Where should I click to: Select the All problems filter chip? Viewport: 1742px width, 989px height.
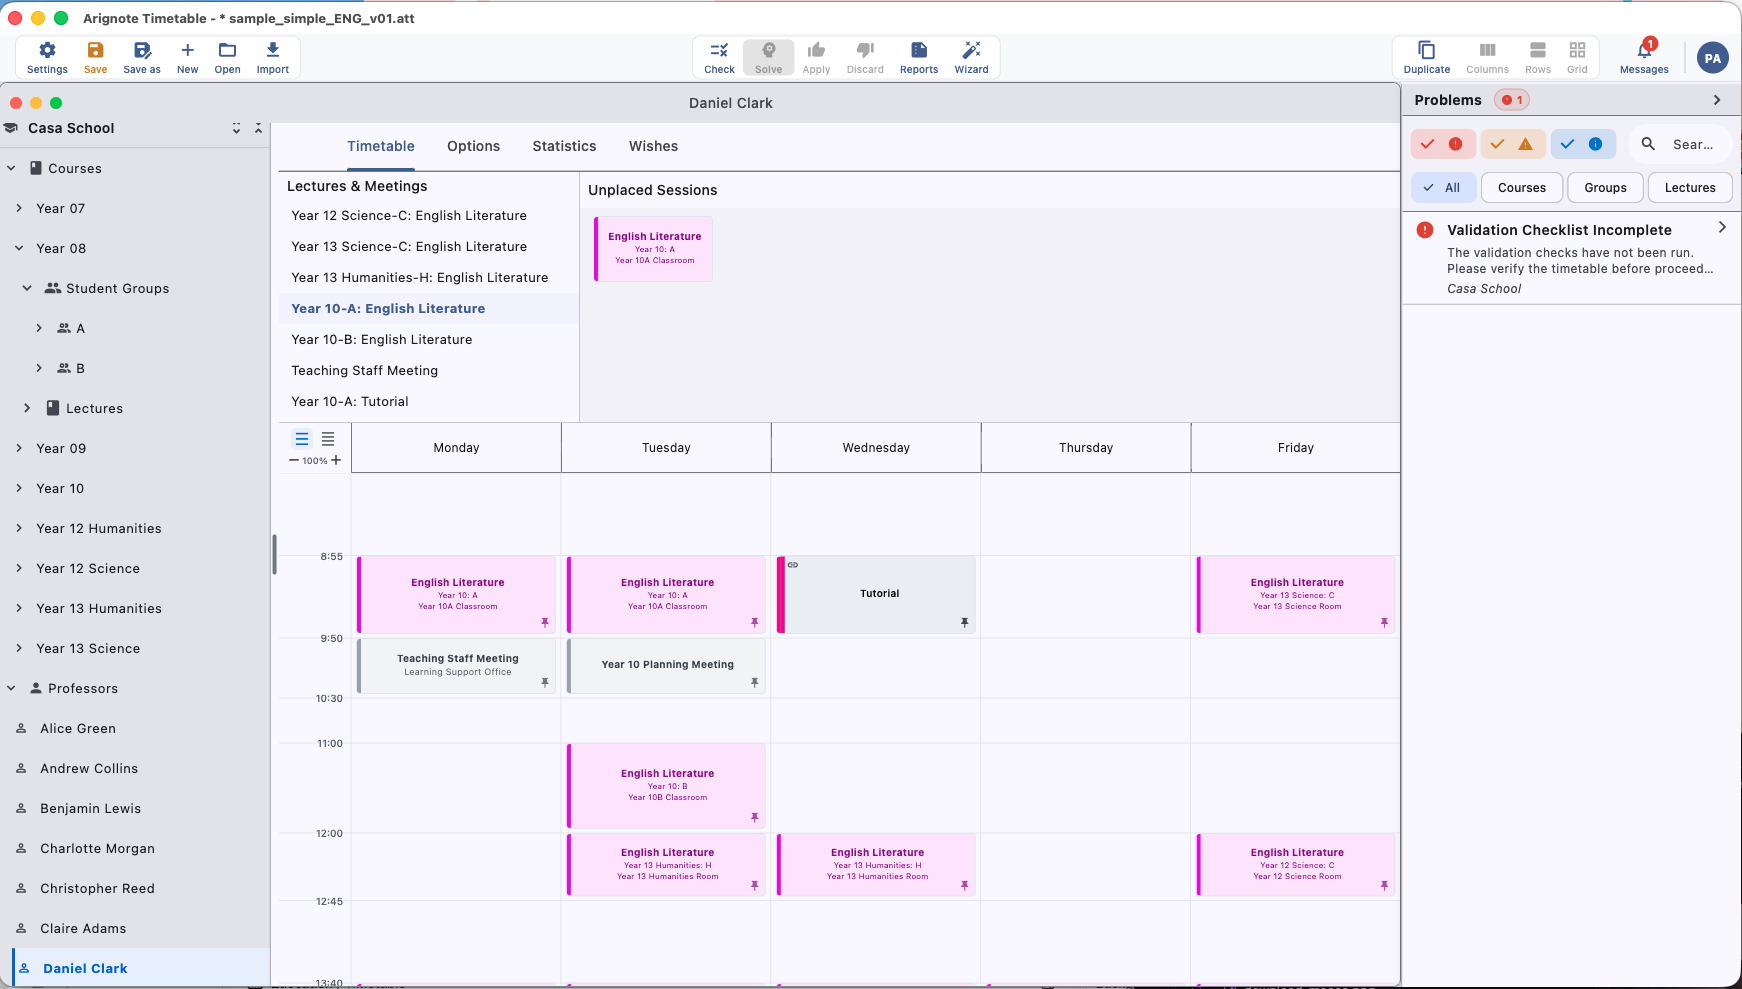(x=1443, y=187)
